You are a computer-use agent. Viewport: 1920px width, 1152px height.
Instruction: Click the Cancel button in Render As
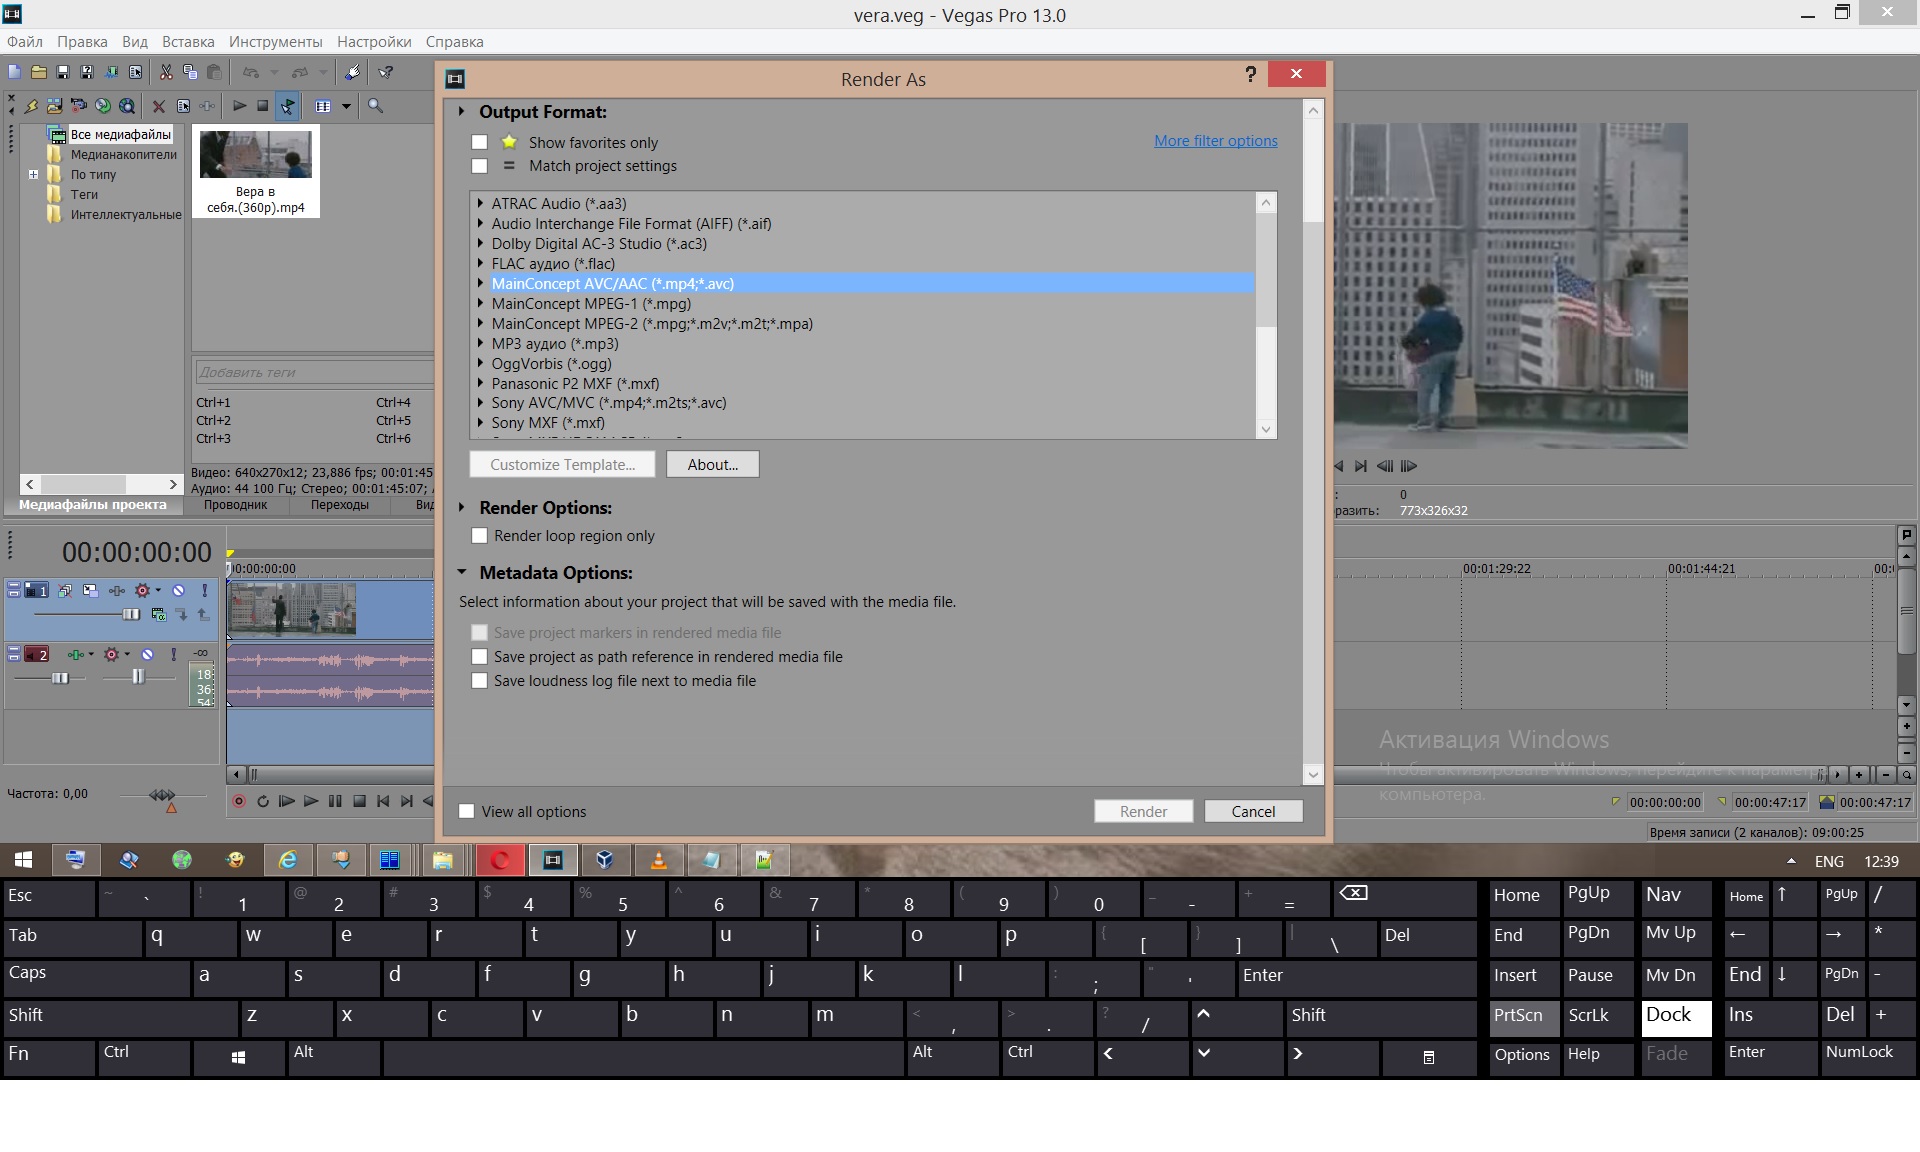point(1253,811)
